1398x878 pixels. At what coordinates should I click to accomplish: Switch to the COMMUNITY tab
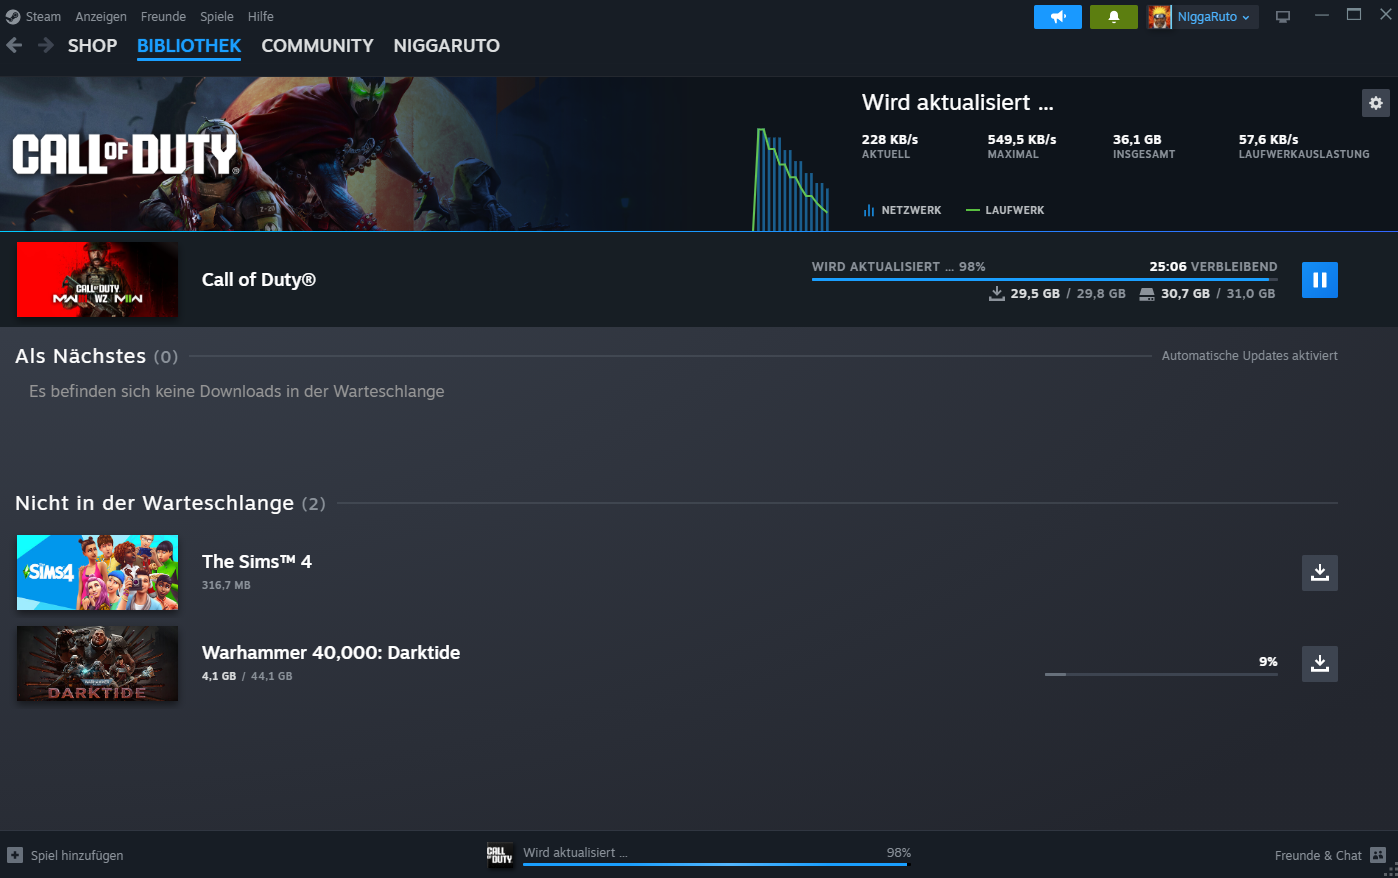(x=317, y=46)
